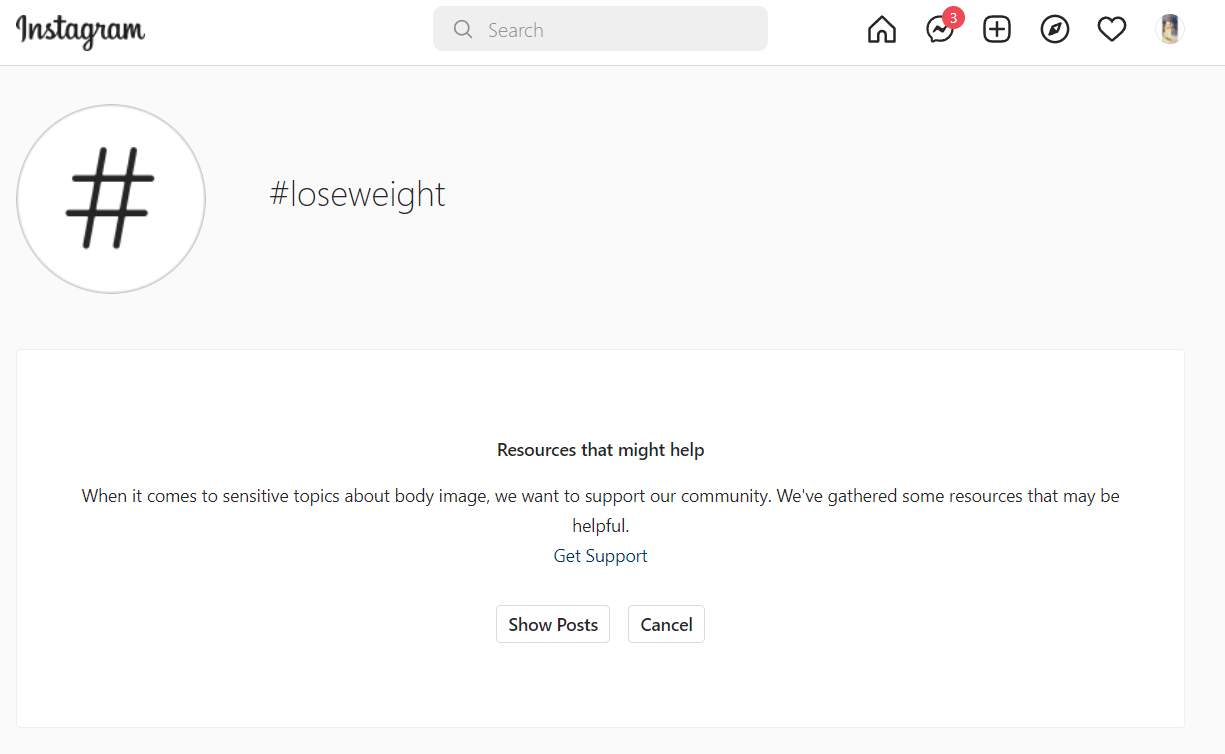View activity feed heart icon
1225x754 pixels.
coord(1112,30)
